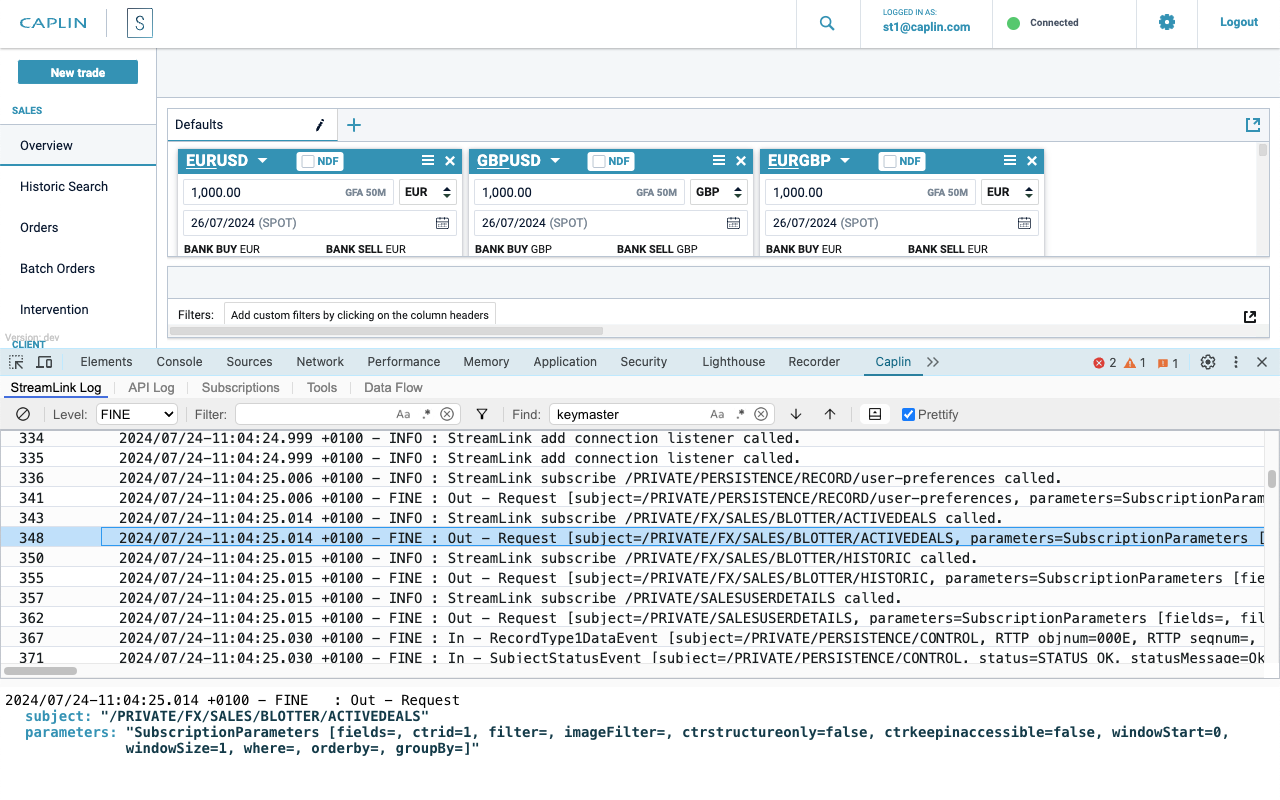Open the EURGBP tile hamburger menu
The height and width of the screenshot is (800, 1280).
1010,161
